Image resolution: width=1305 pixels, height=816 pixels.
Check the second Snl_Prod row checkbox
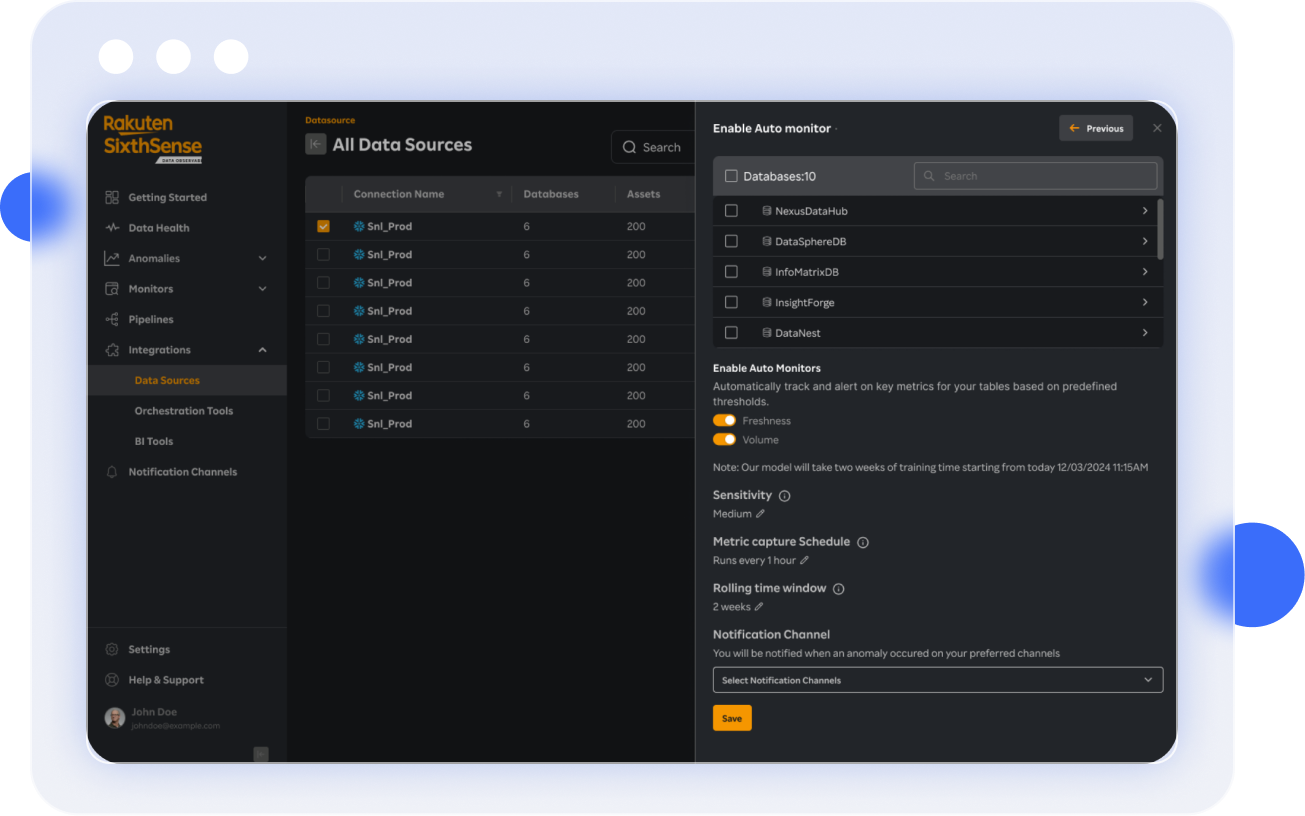point(323,254)
